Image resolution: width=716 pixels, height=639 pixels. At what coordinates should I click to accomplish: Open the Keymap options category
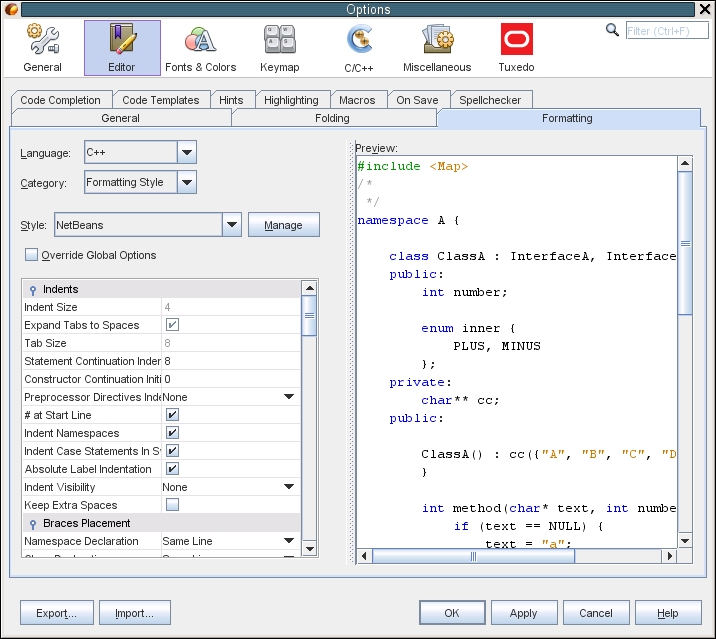click(x=279, y=48)
